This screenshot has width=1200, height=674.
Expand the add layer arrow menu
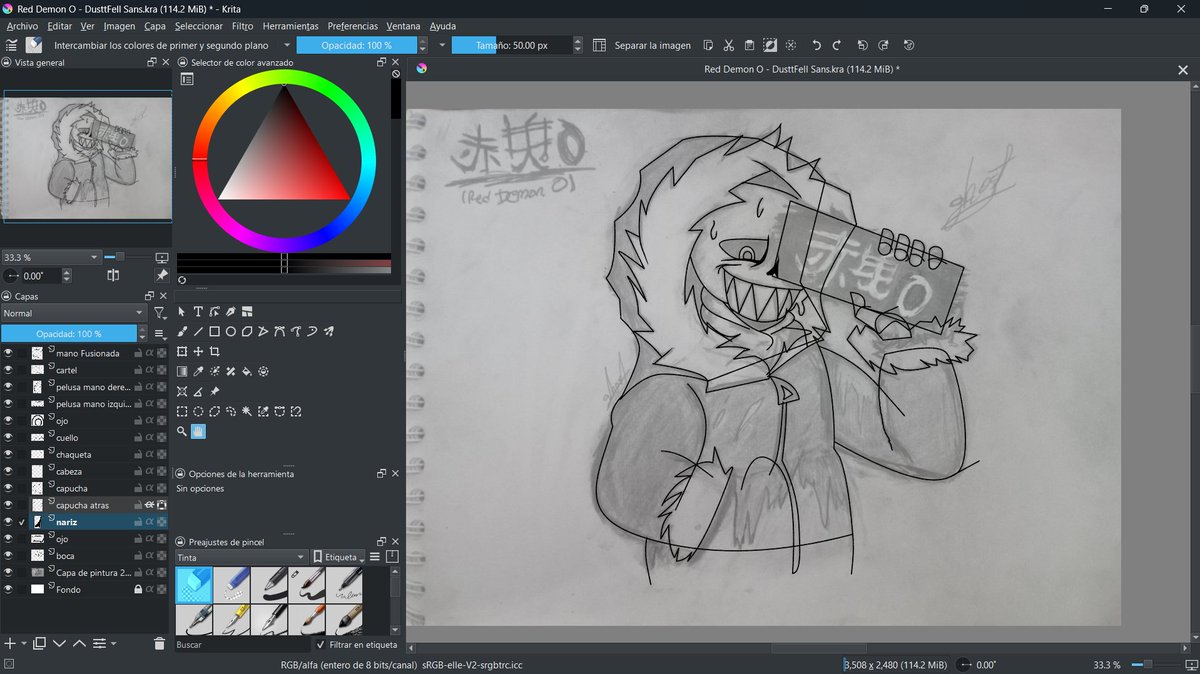point(24,643)
